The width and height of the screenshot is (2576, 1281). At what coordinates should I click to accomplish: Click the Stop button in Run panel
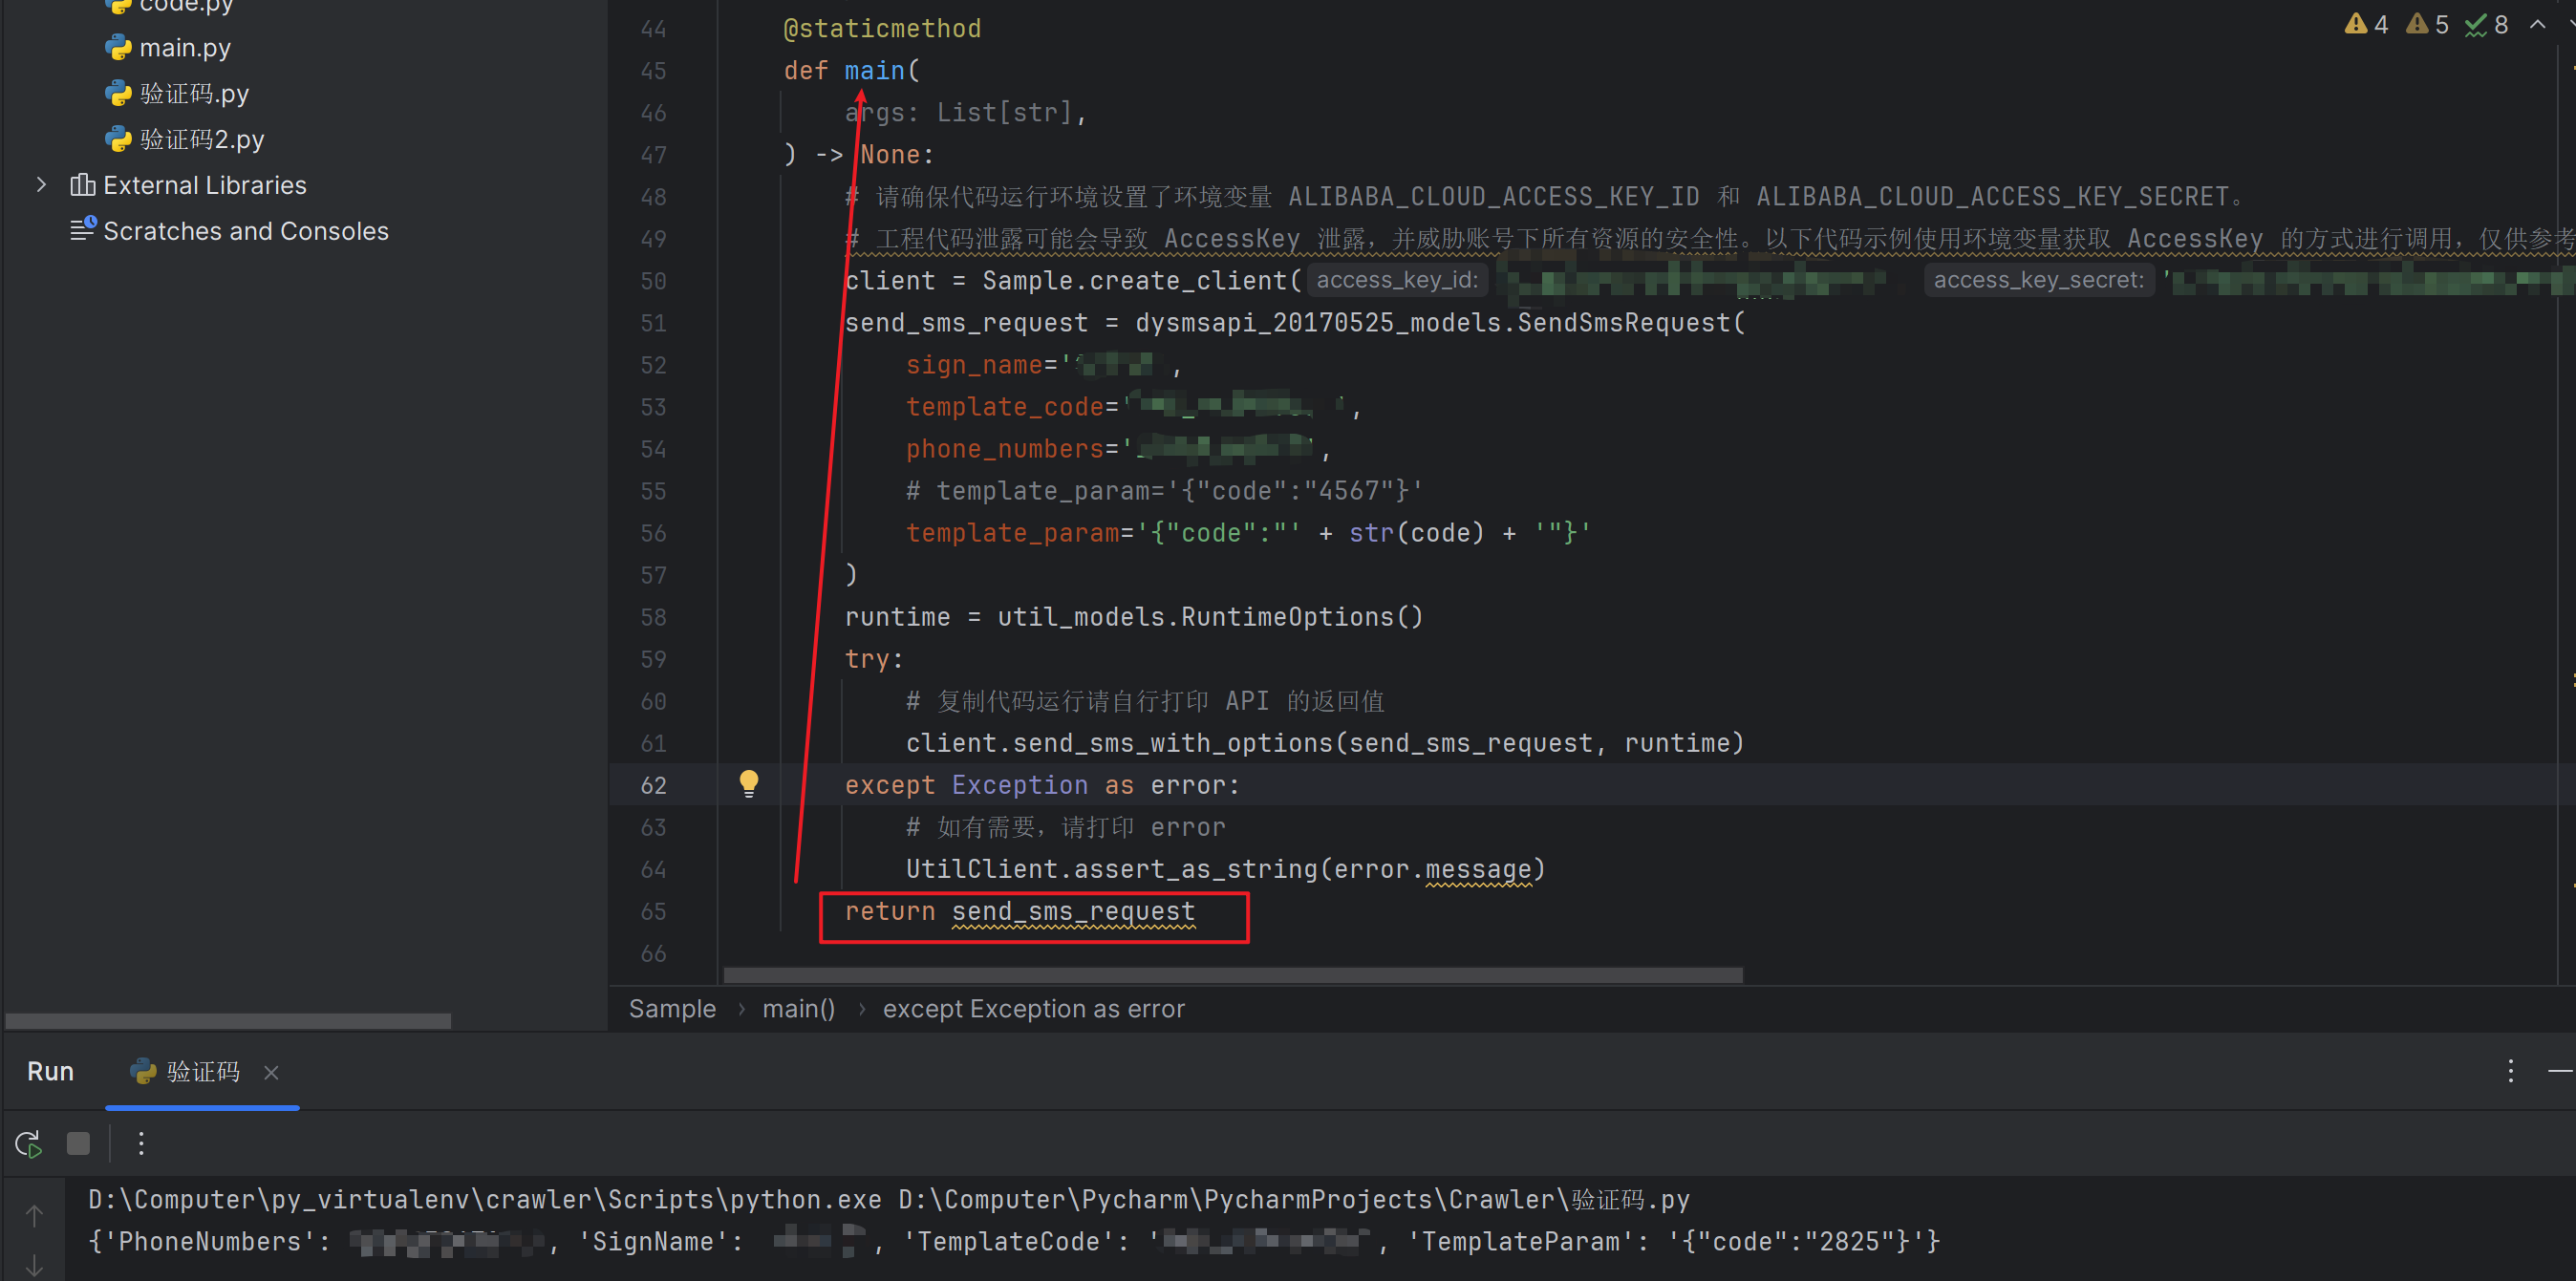click(78, 1143)
